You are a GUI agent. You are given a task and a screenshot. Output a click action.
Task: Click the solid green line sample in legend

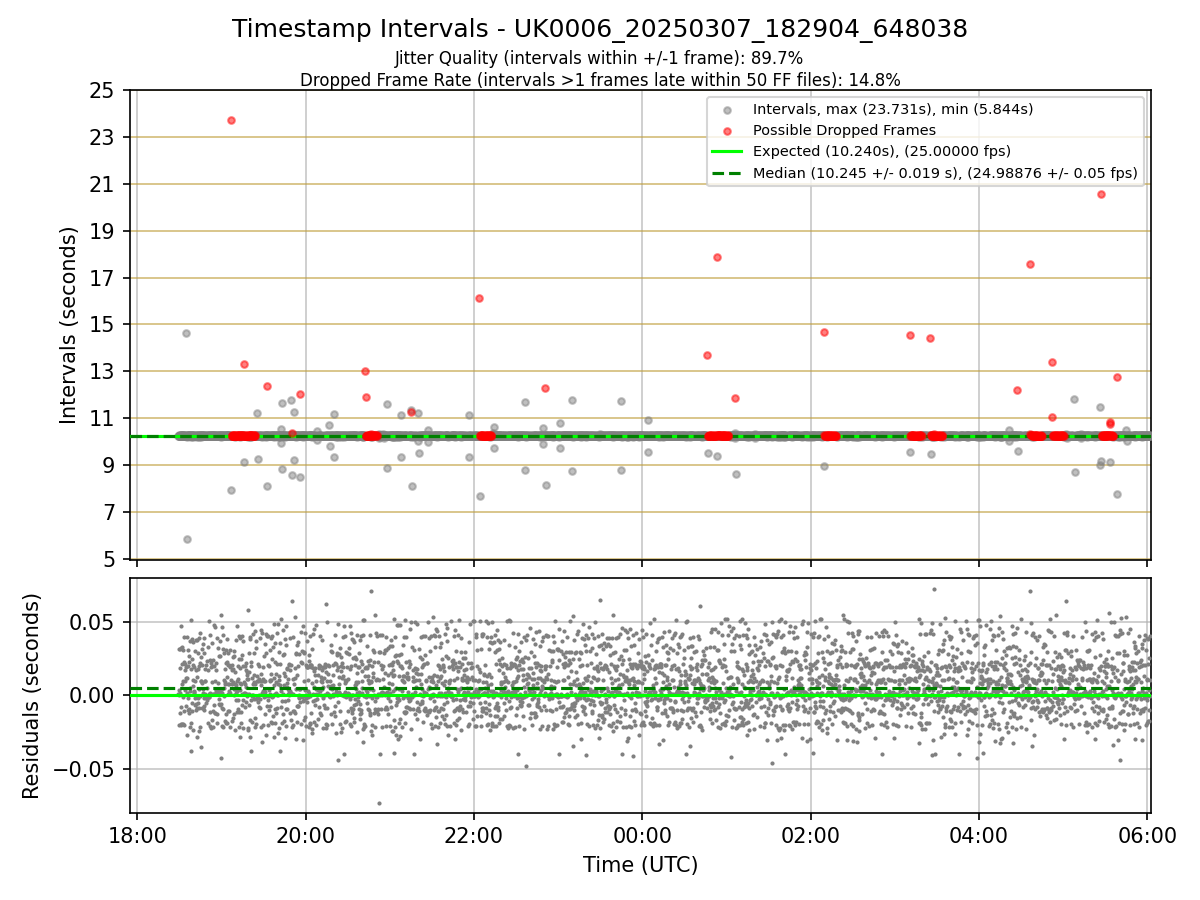click(x=728, y=152)
